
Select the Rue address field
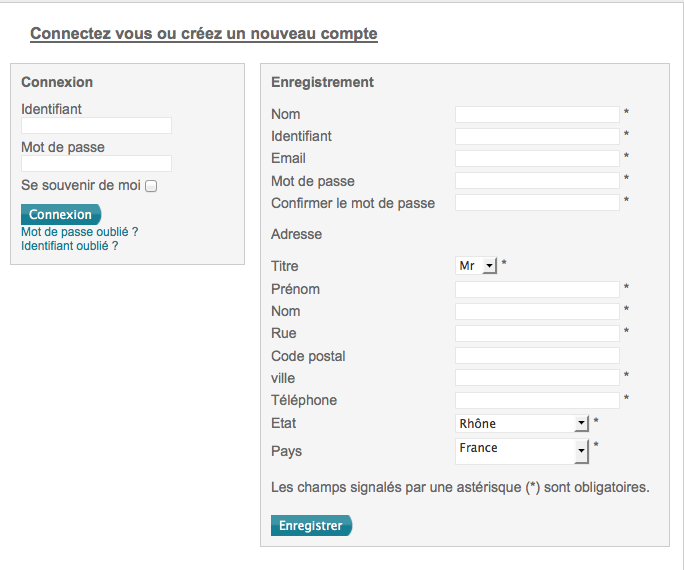[537, 333]
